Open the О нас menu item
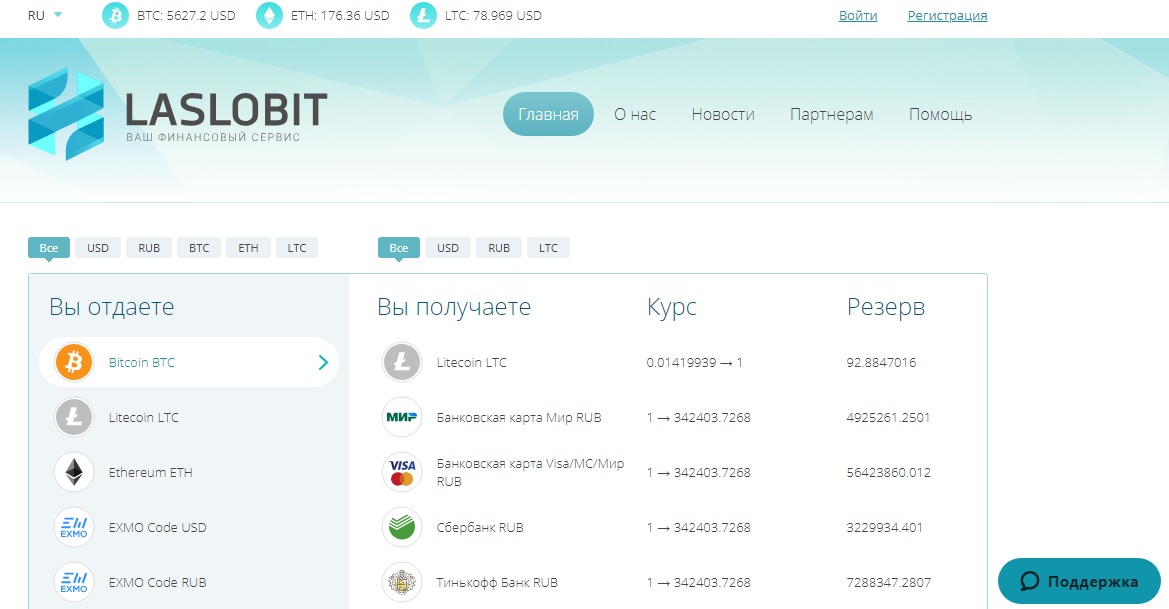The image size is (1169, 609). point(635,114)
